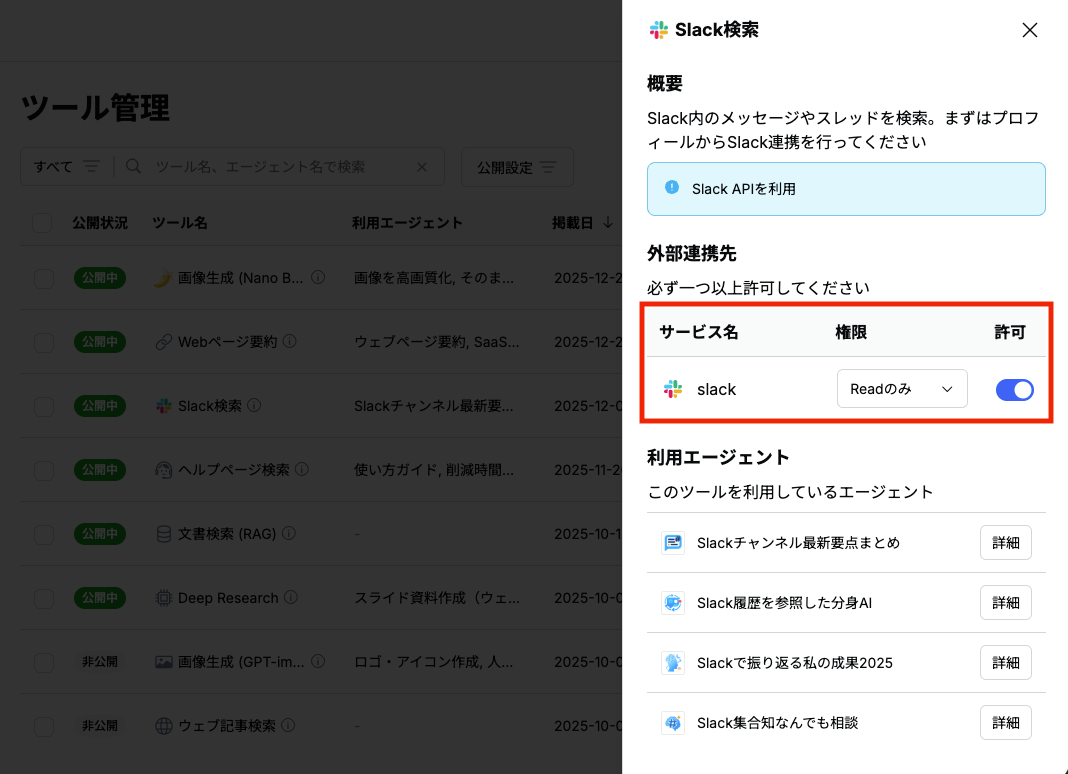Open the 公開設定 filter dropdown
Screen dimensions: 1068x774
click(x=517, y=167)
